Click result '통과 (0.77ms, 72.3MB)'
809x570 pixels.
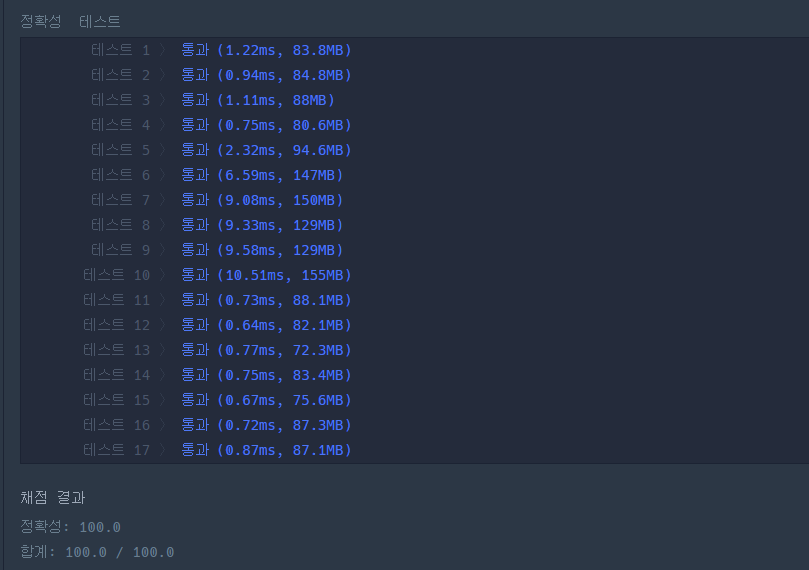(266, 350)
